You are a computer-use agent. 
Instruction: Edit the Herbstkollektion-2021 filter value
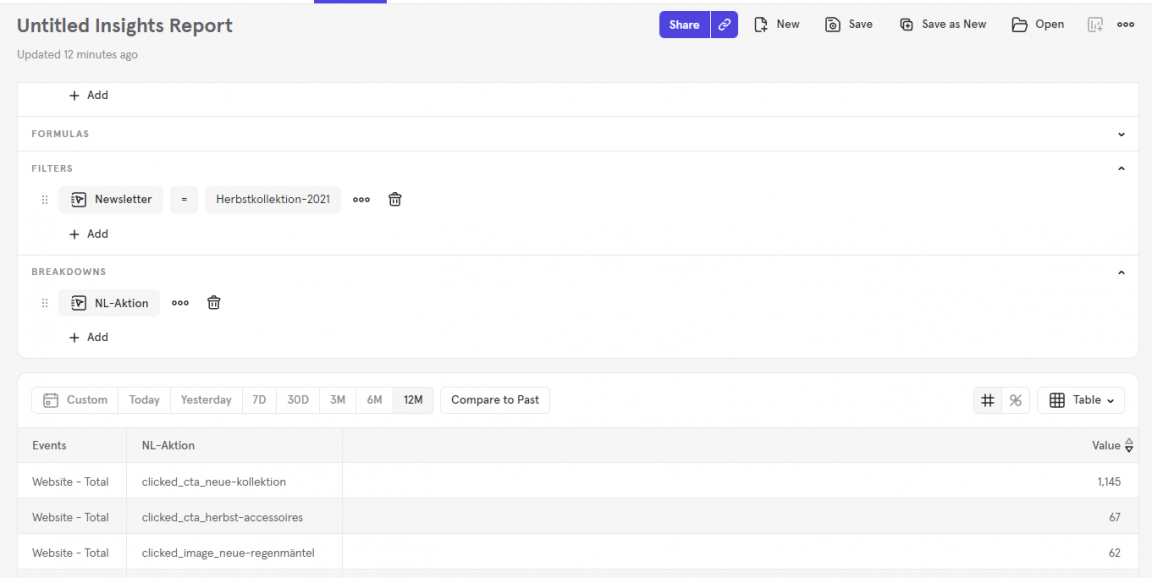pos(272,199)
